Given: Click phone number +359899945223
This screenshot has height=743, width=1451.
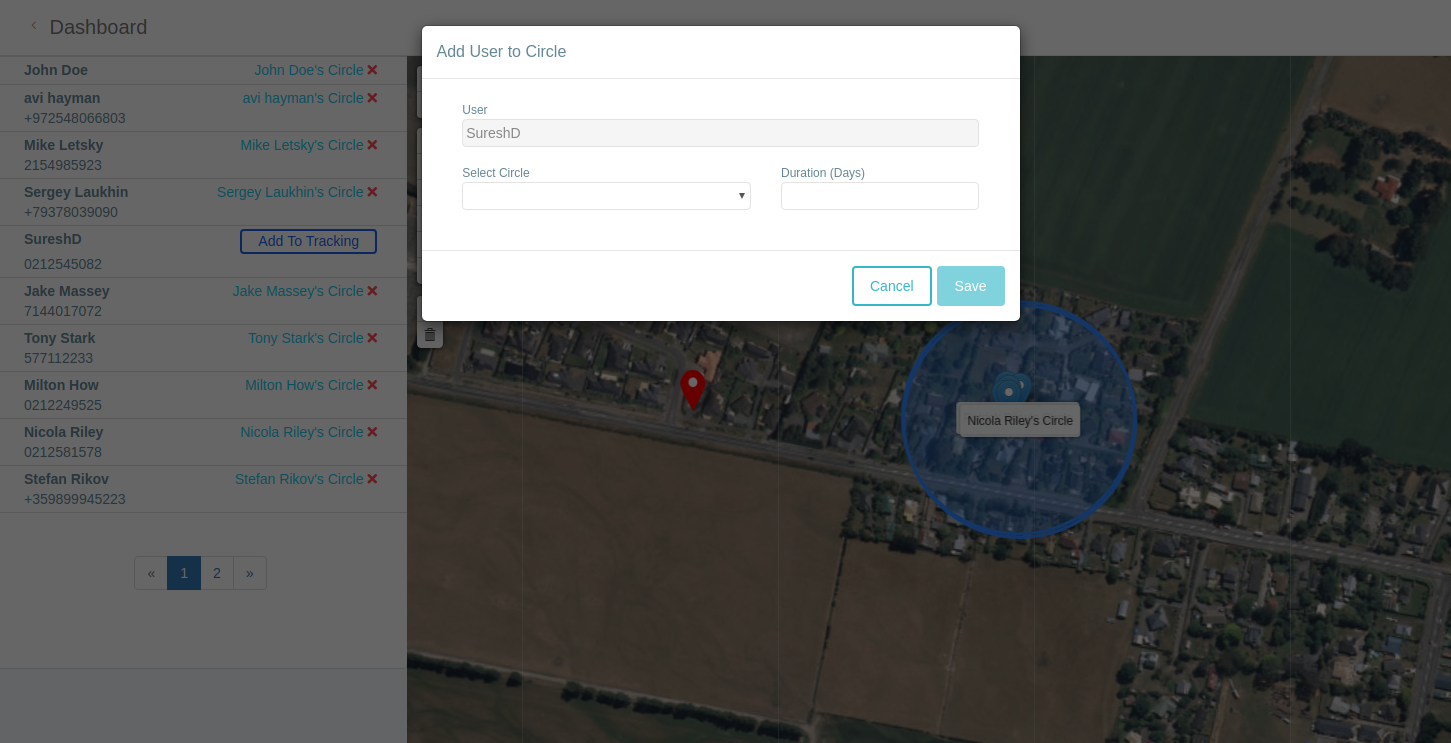Looking at the screenshot, I should click(x=75, y=499).
